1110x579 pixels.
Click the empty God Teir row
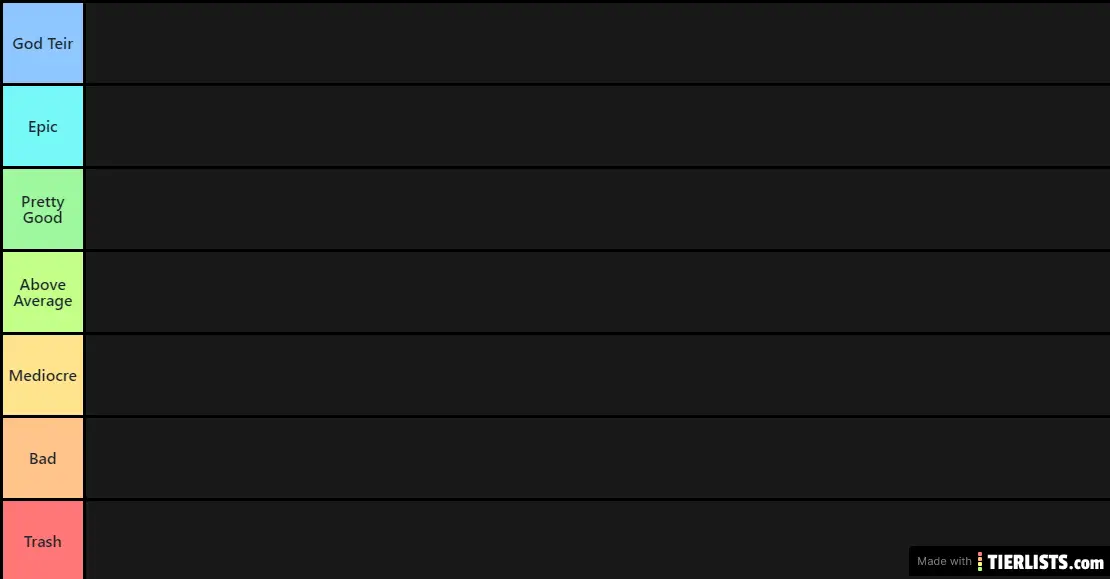tap(596, 43)
